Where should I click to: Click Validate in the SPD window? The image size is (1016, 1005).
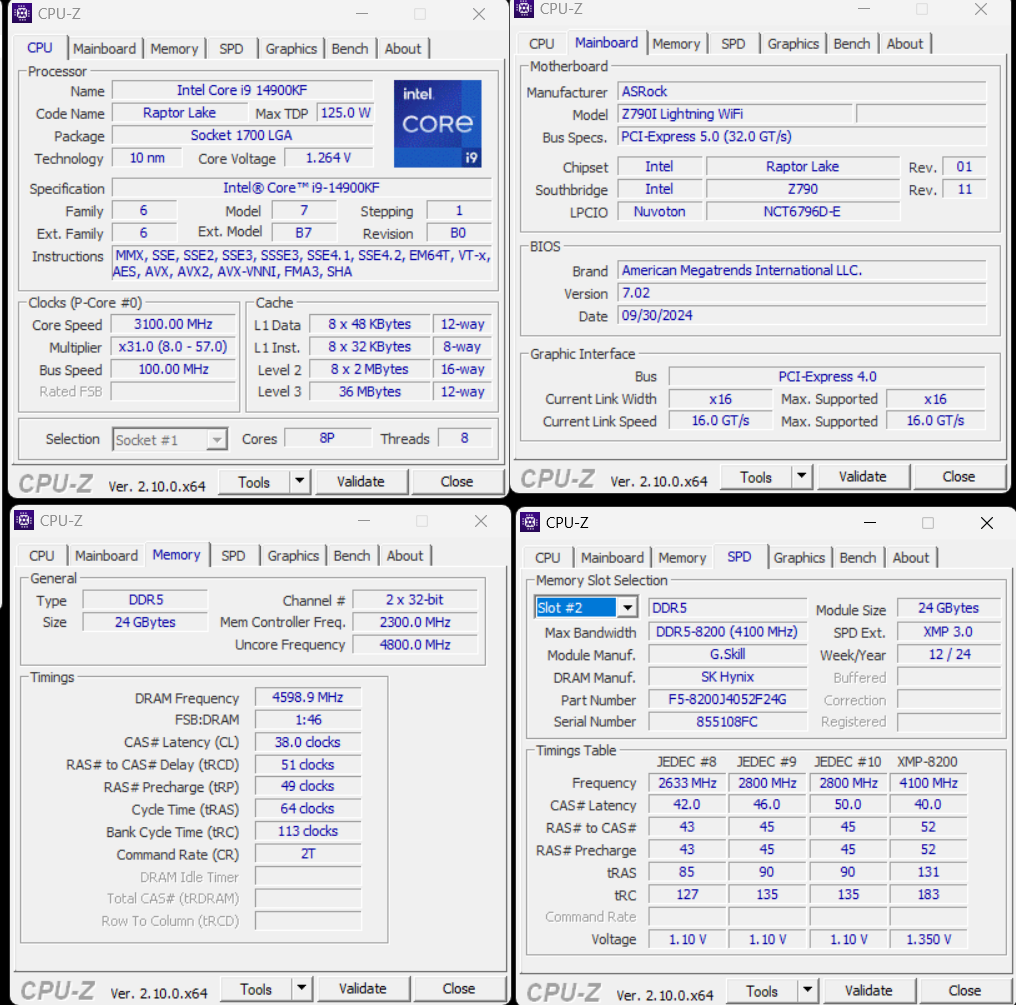(868, 991)
